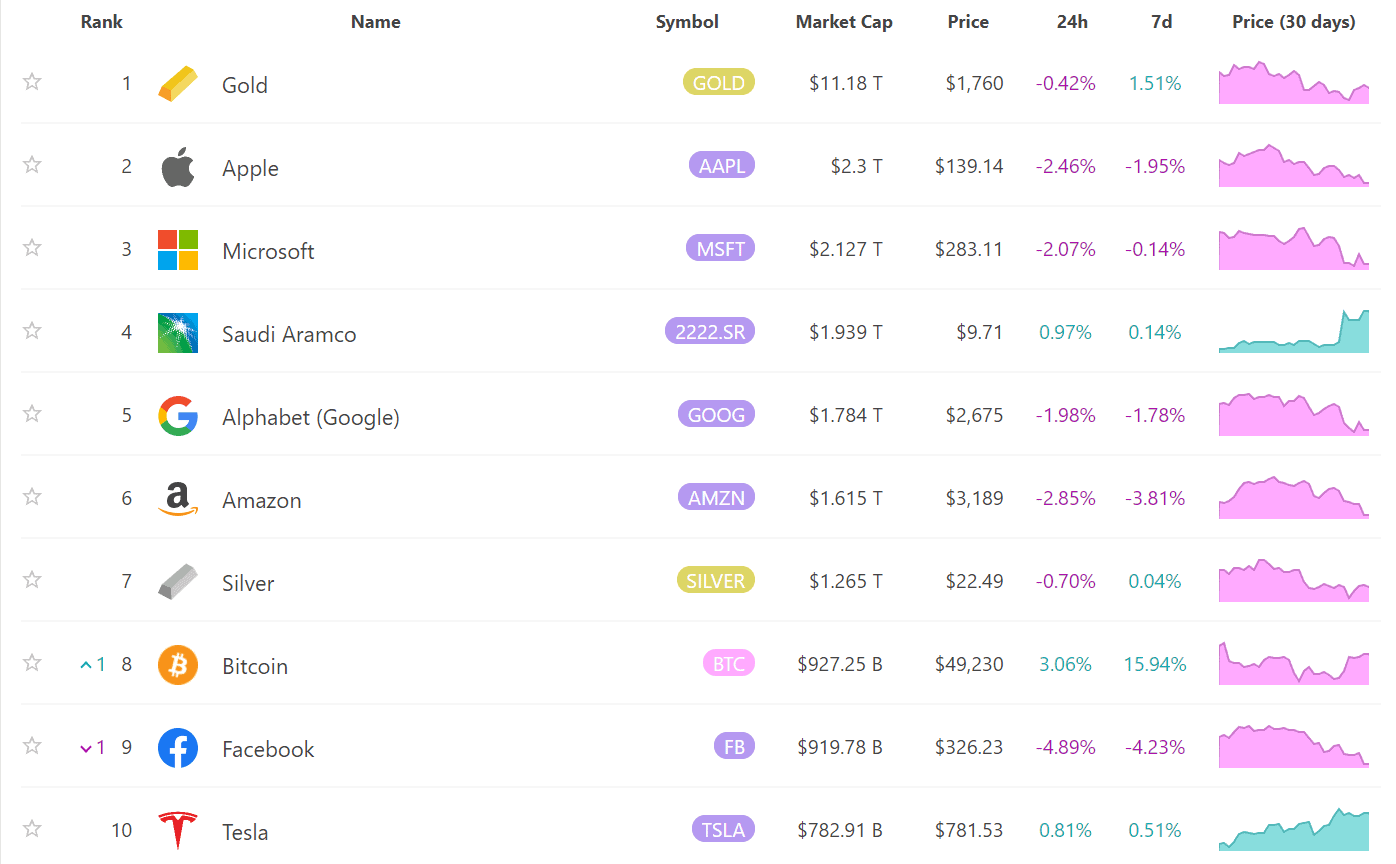Screen dimensions: 1396x864
Task: Click the Apple logo icon
Action: pos(178,167)
